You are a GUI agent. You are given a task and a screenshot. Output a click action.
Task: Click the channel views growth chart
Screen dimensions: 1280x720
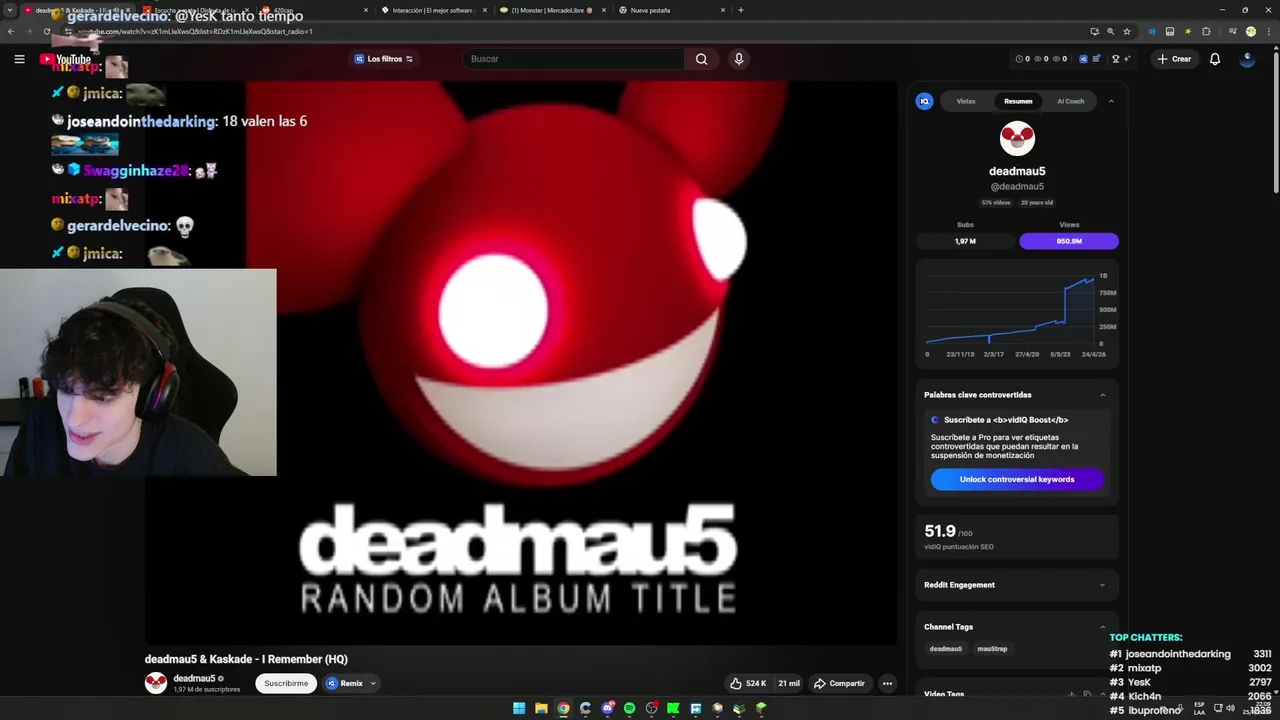click(1016, 313)
